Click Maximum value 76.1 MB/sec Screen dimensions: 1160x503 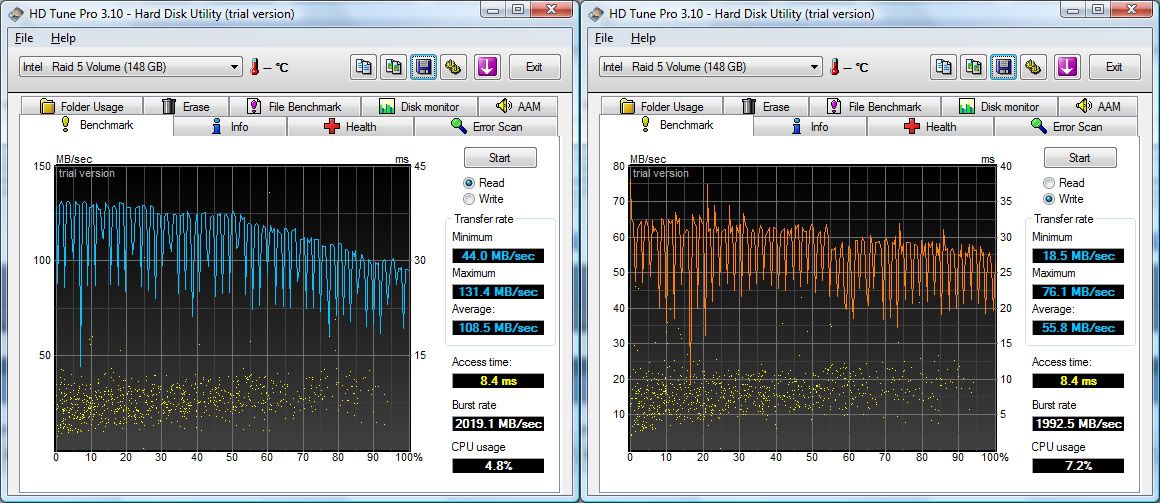(1078, 291)
